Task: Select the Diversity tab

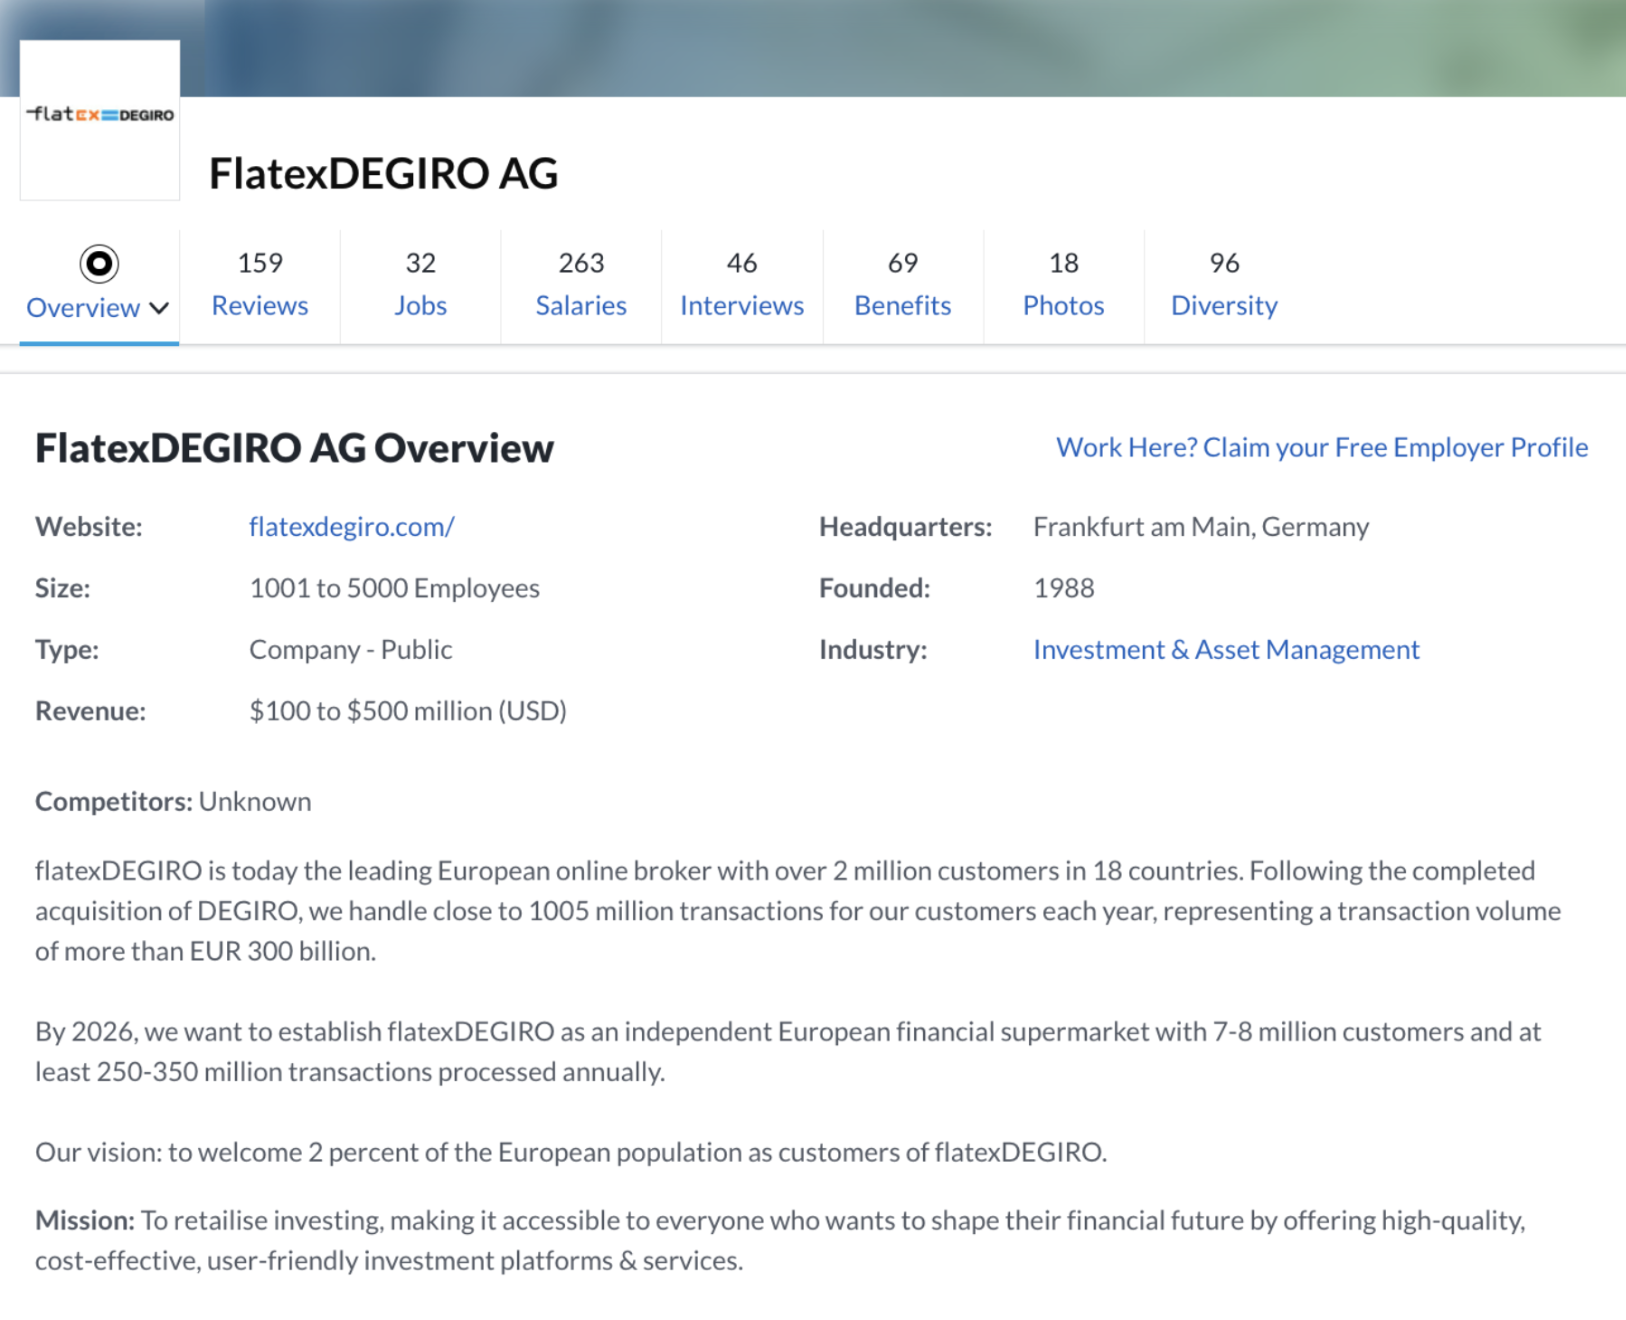Action: [1224, 285]
